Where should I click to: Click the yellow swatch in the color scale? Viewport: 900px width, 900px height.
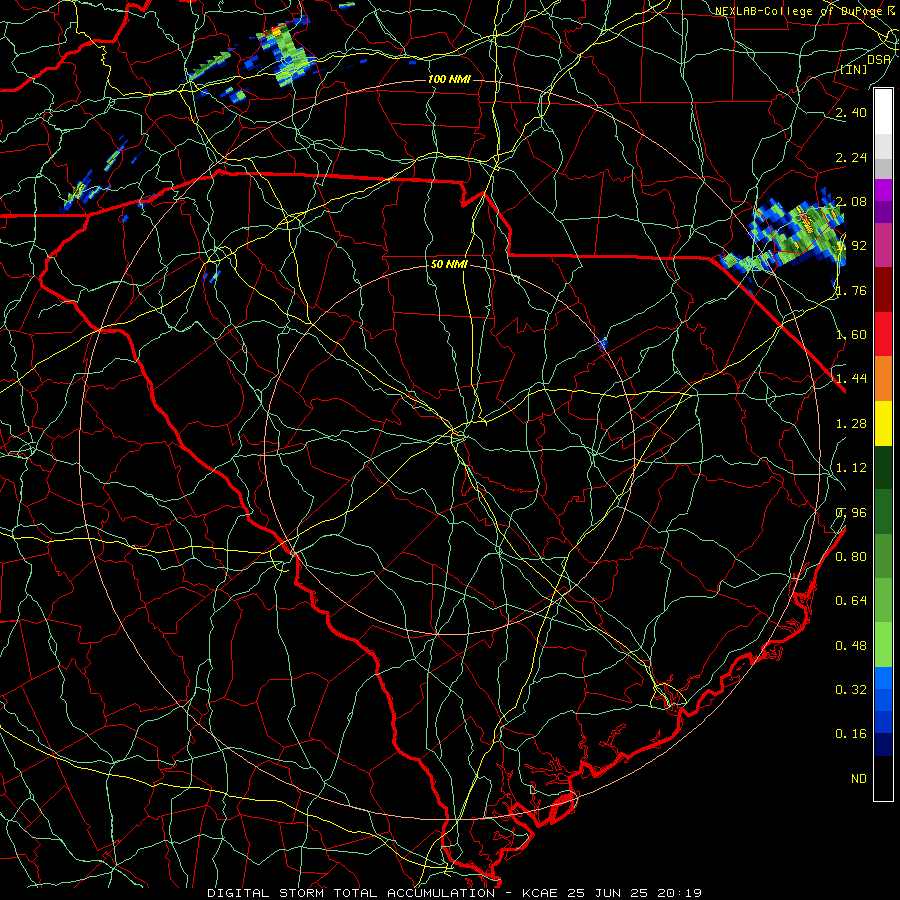[x=883, y=423]
